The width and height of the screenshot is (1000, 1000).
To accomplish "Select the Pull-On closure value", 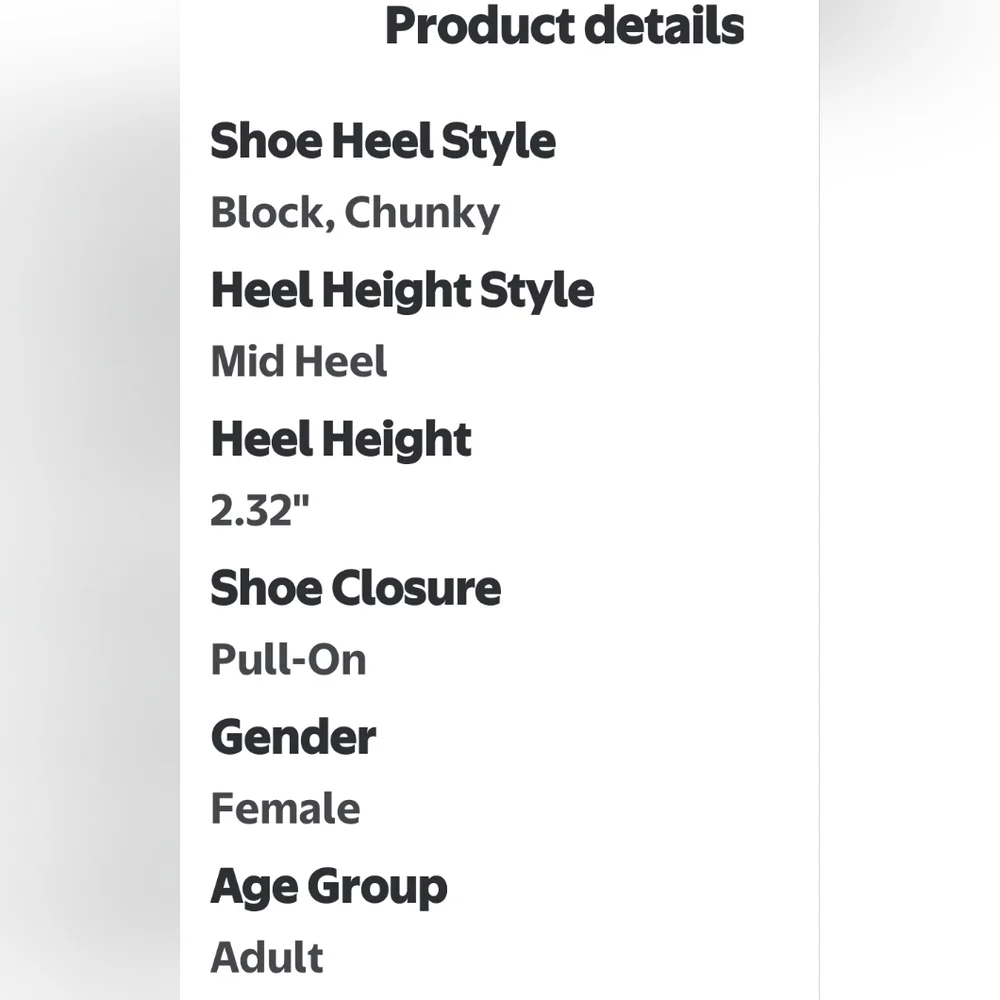I will click(288, 660).
